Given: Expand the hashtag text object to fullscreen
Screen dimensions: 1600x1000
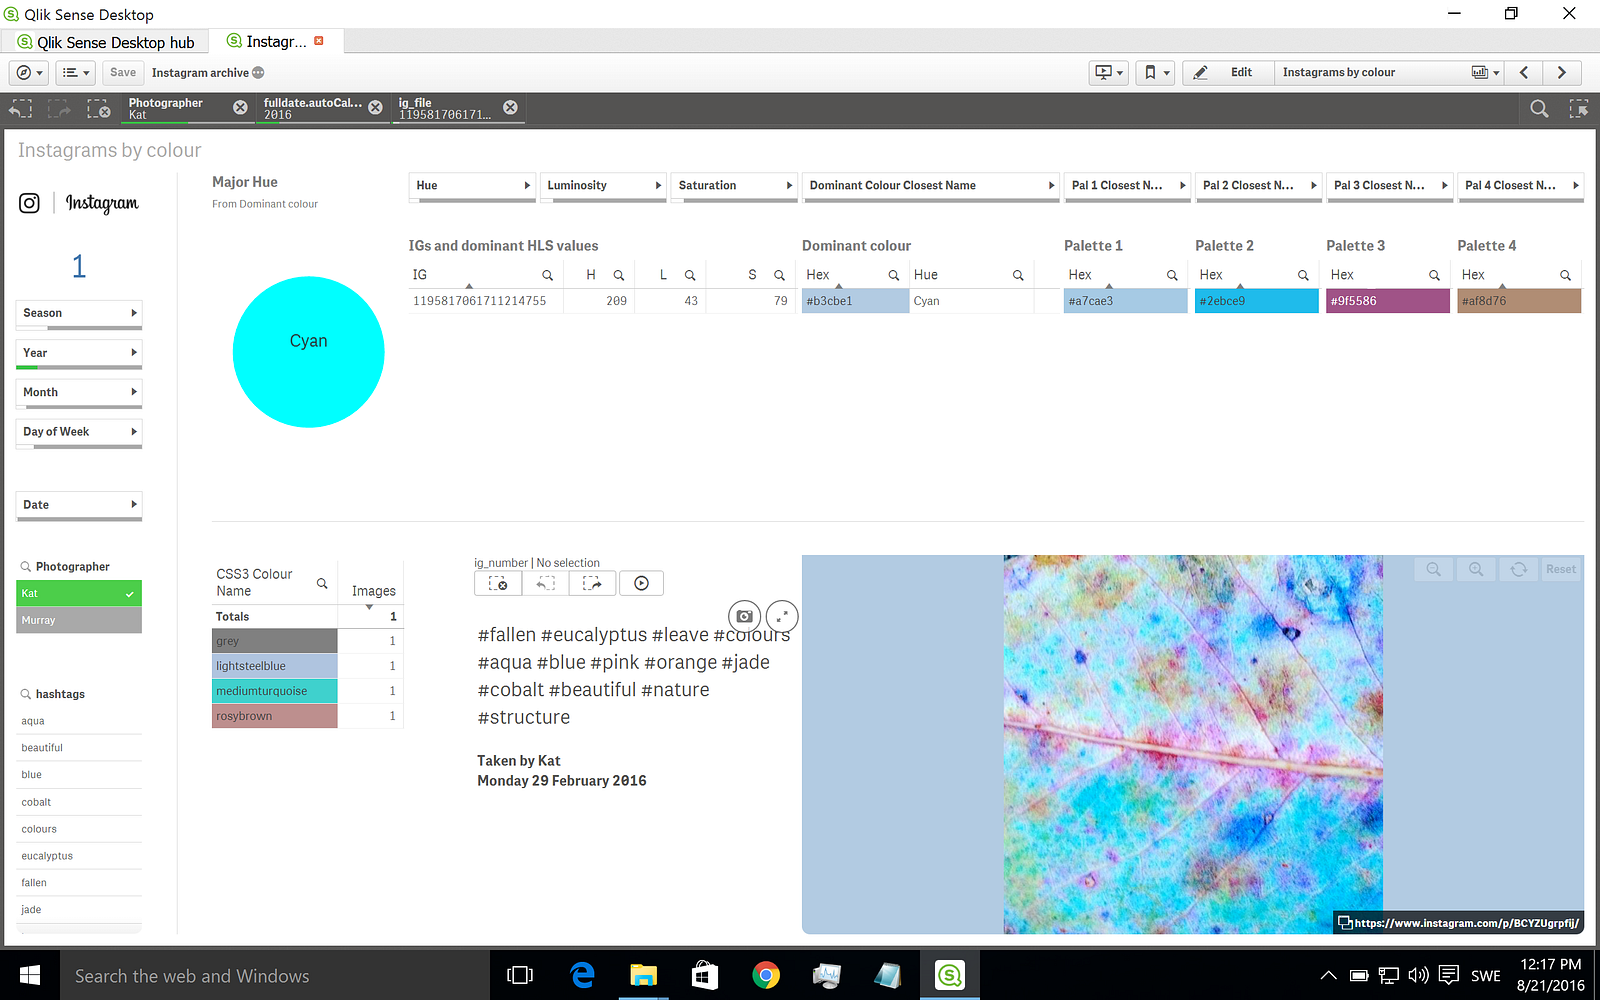Looking at the screenshot, I should tap(782, 616).
